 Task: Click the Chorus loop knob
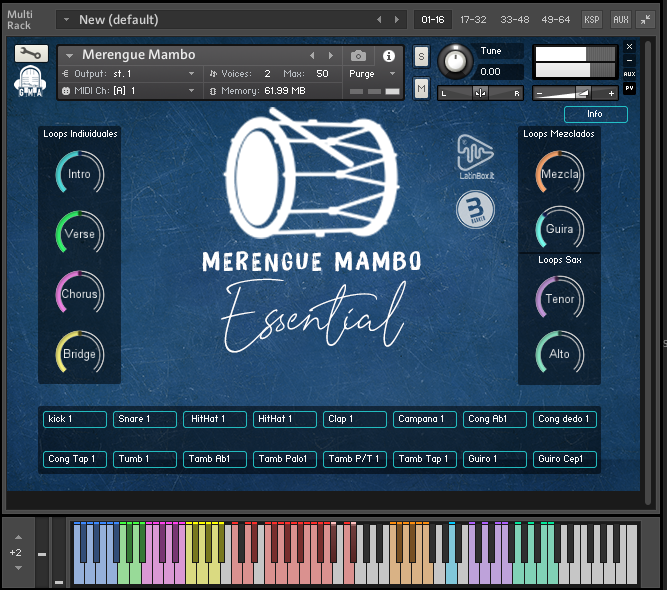(x=80, y=294)
